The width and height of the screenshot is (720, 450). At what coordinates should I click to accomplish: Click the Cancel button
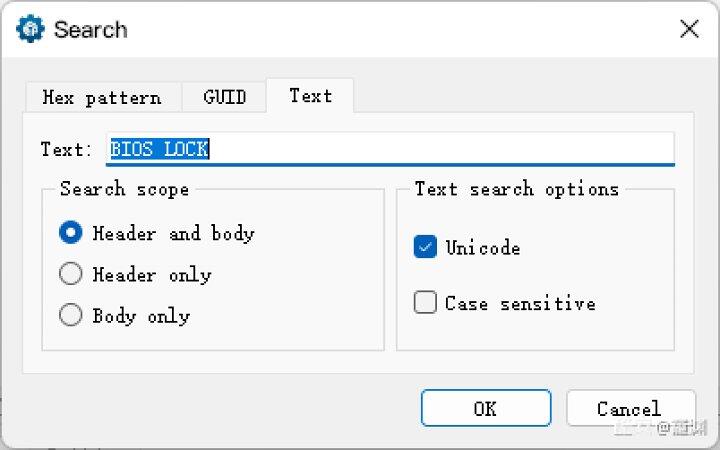click(x=630, y=408)
